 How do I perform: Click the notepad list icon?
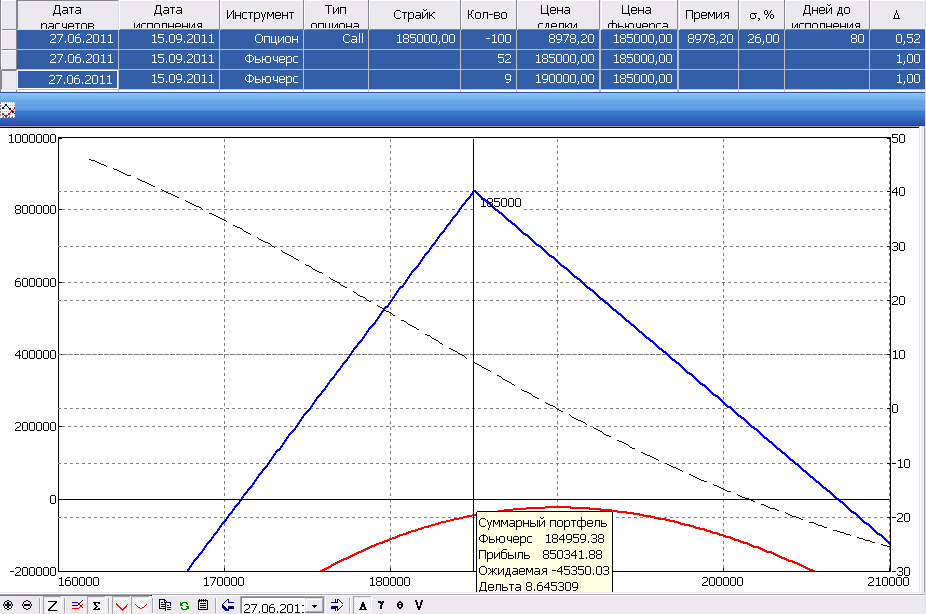(x=203, y=605)
